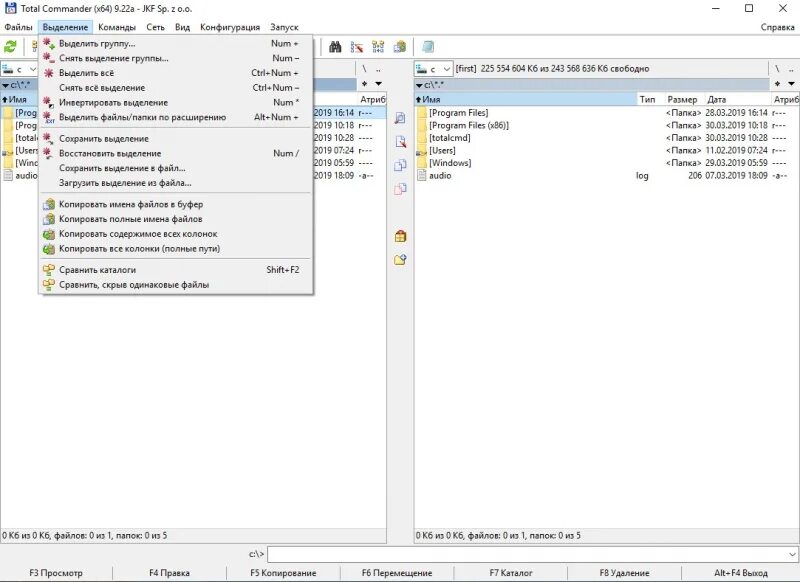The image size is (800, 582).
Task: Click the F5 Копирование button
Action: 283,573
